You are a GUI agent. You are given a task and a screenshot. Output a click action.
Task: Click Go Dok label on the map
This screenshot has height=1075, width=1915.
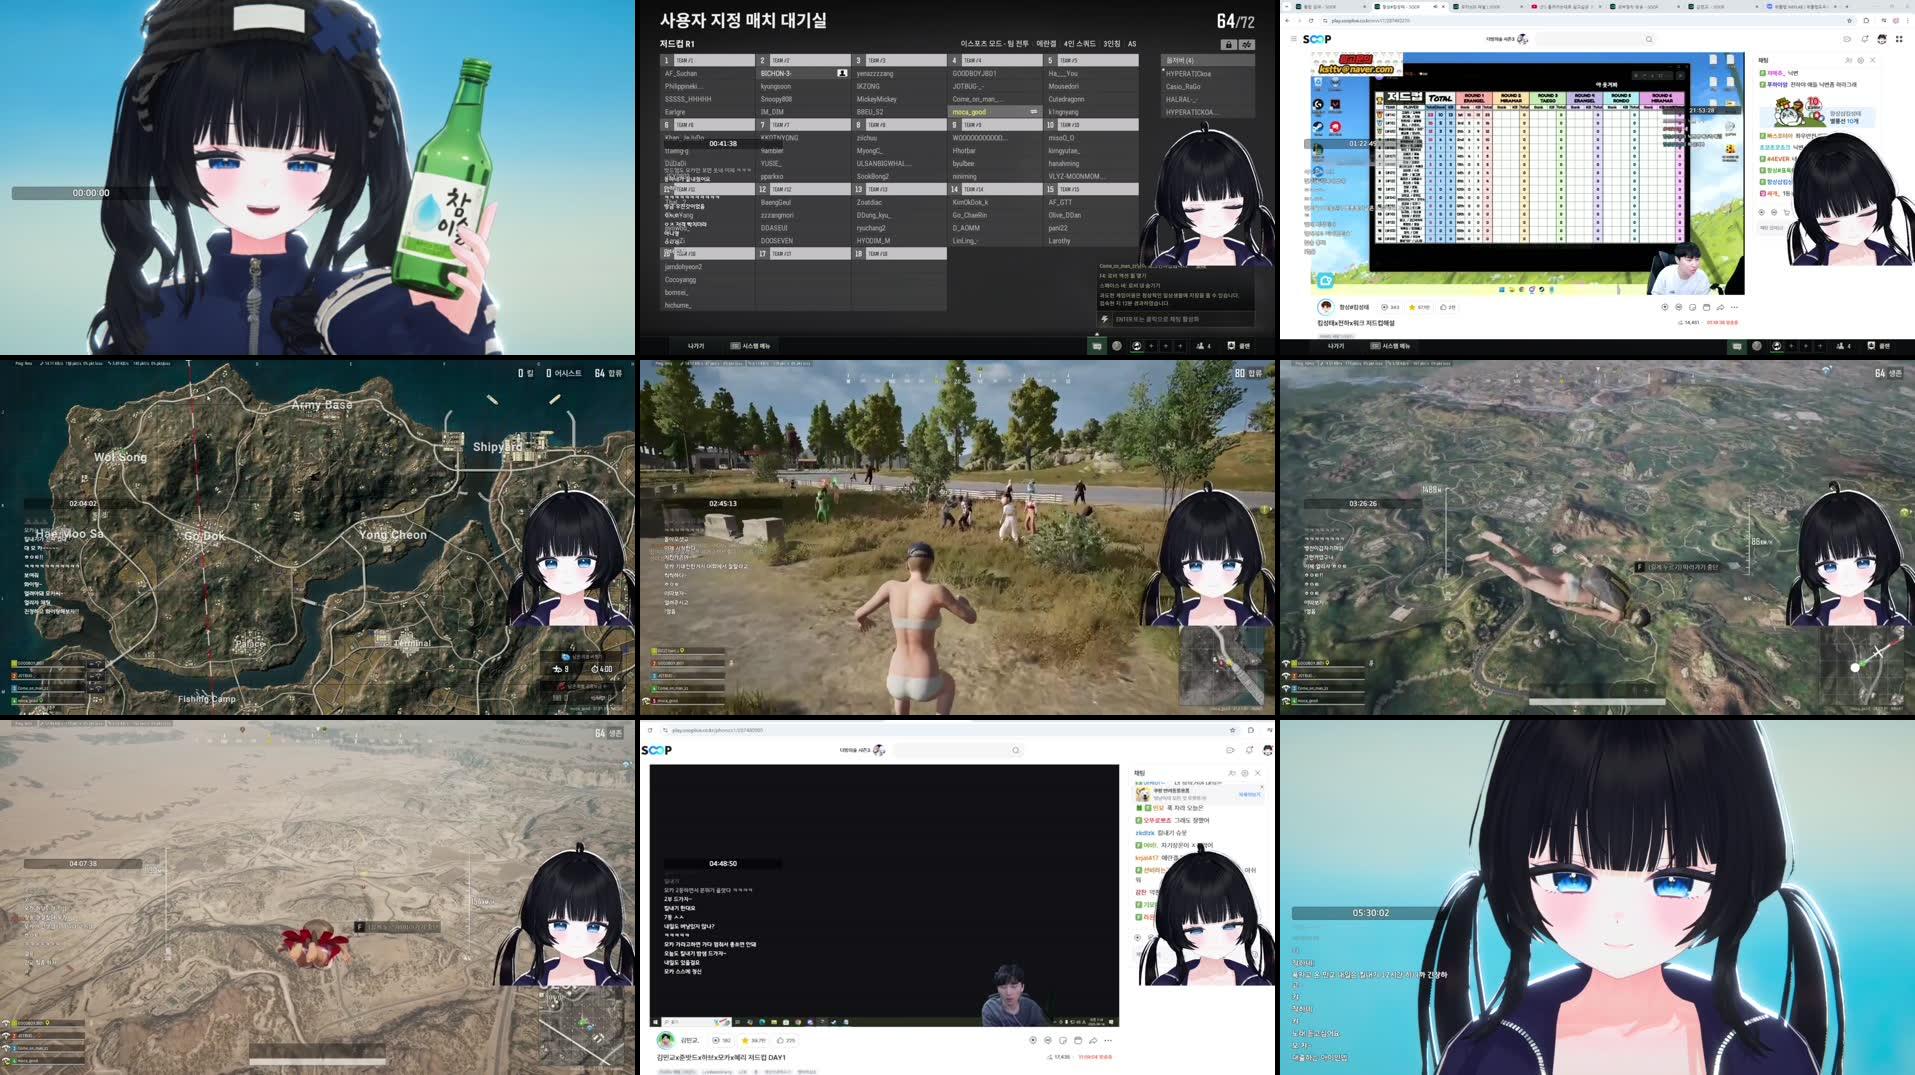[204, 536]
